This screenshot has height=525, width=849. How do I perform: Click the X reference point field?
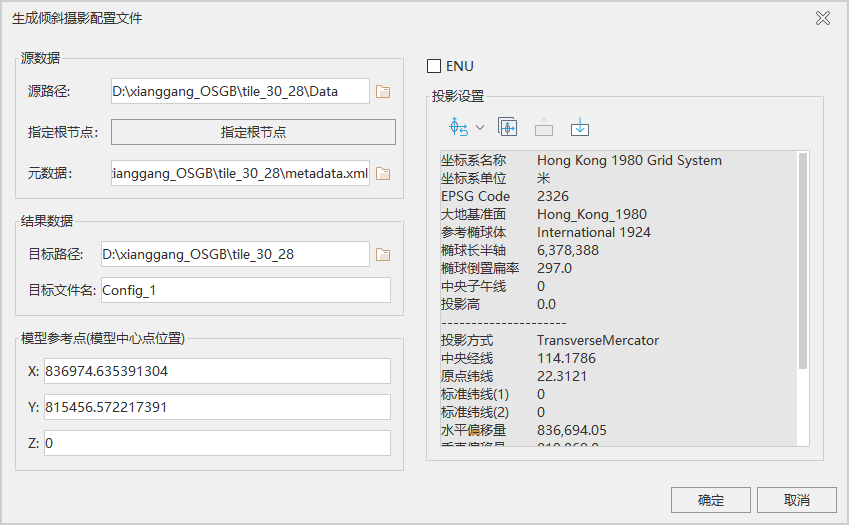(215, 371)
